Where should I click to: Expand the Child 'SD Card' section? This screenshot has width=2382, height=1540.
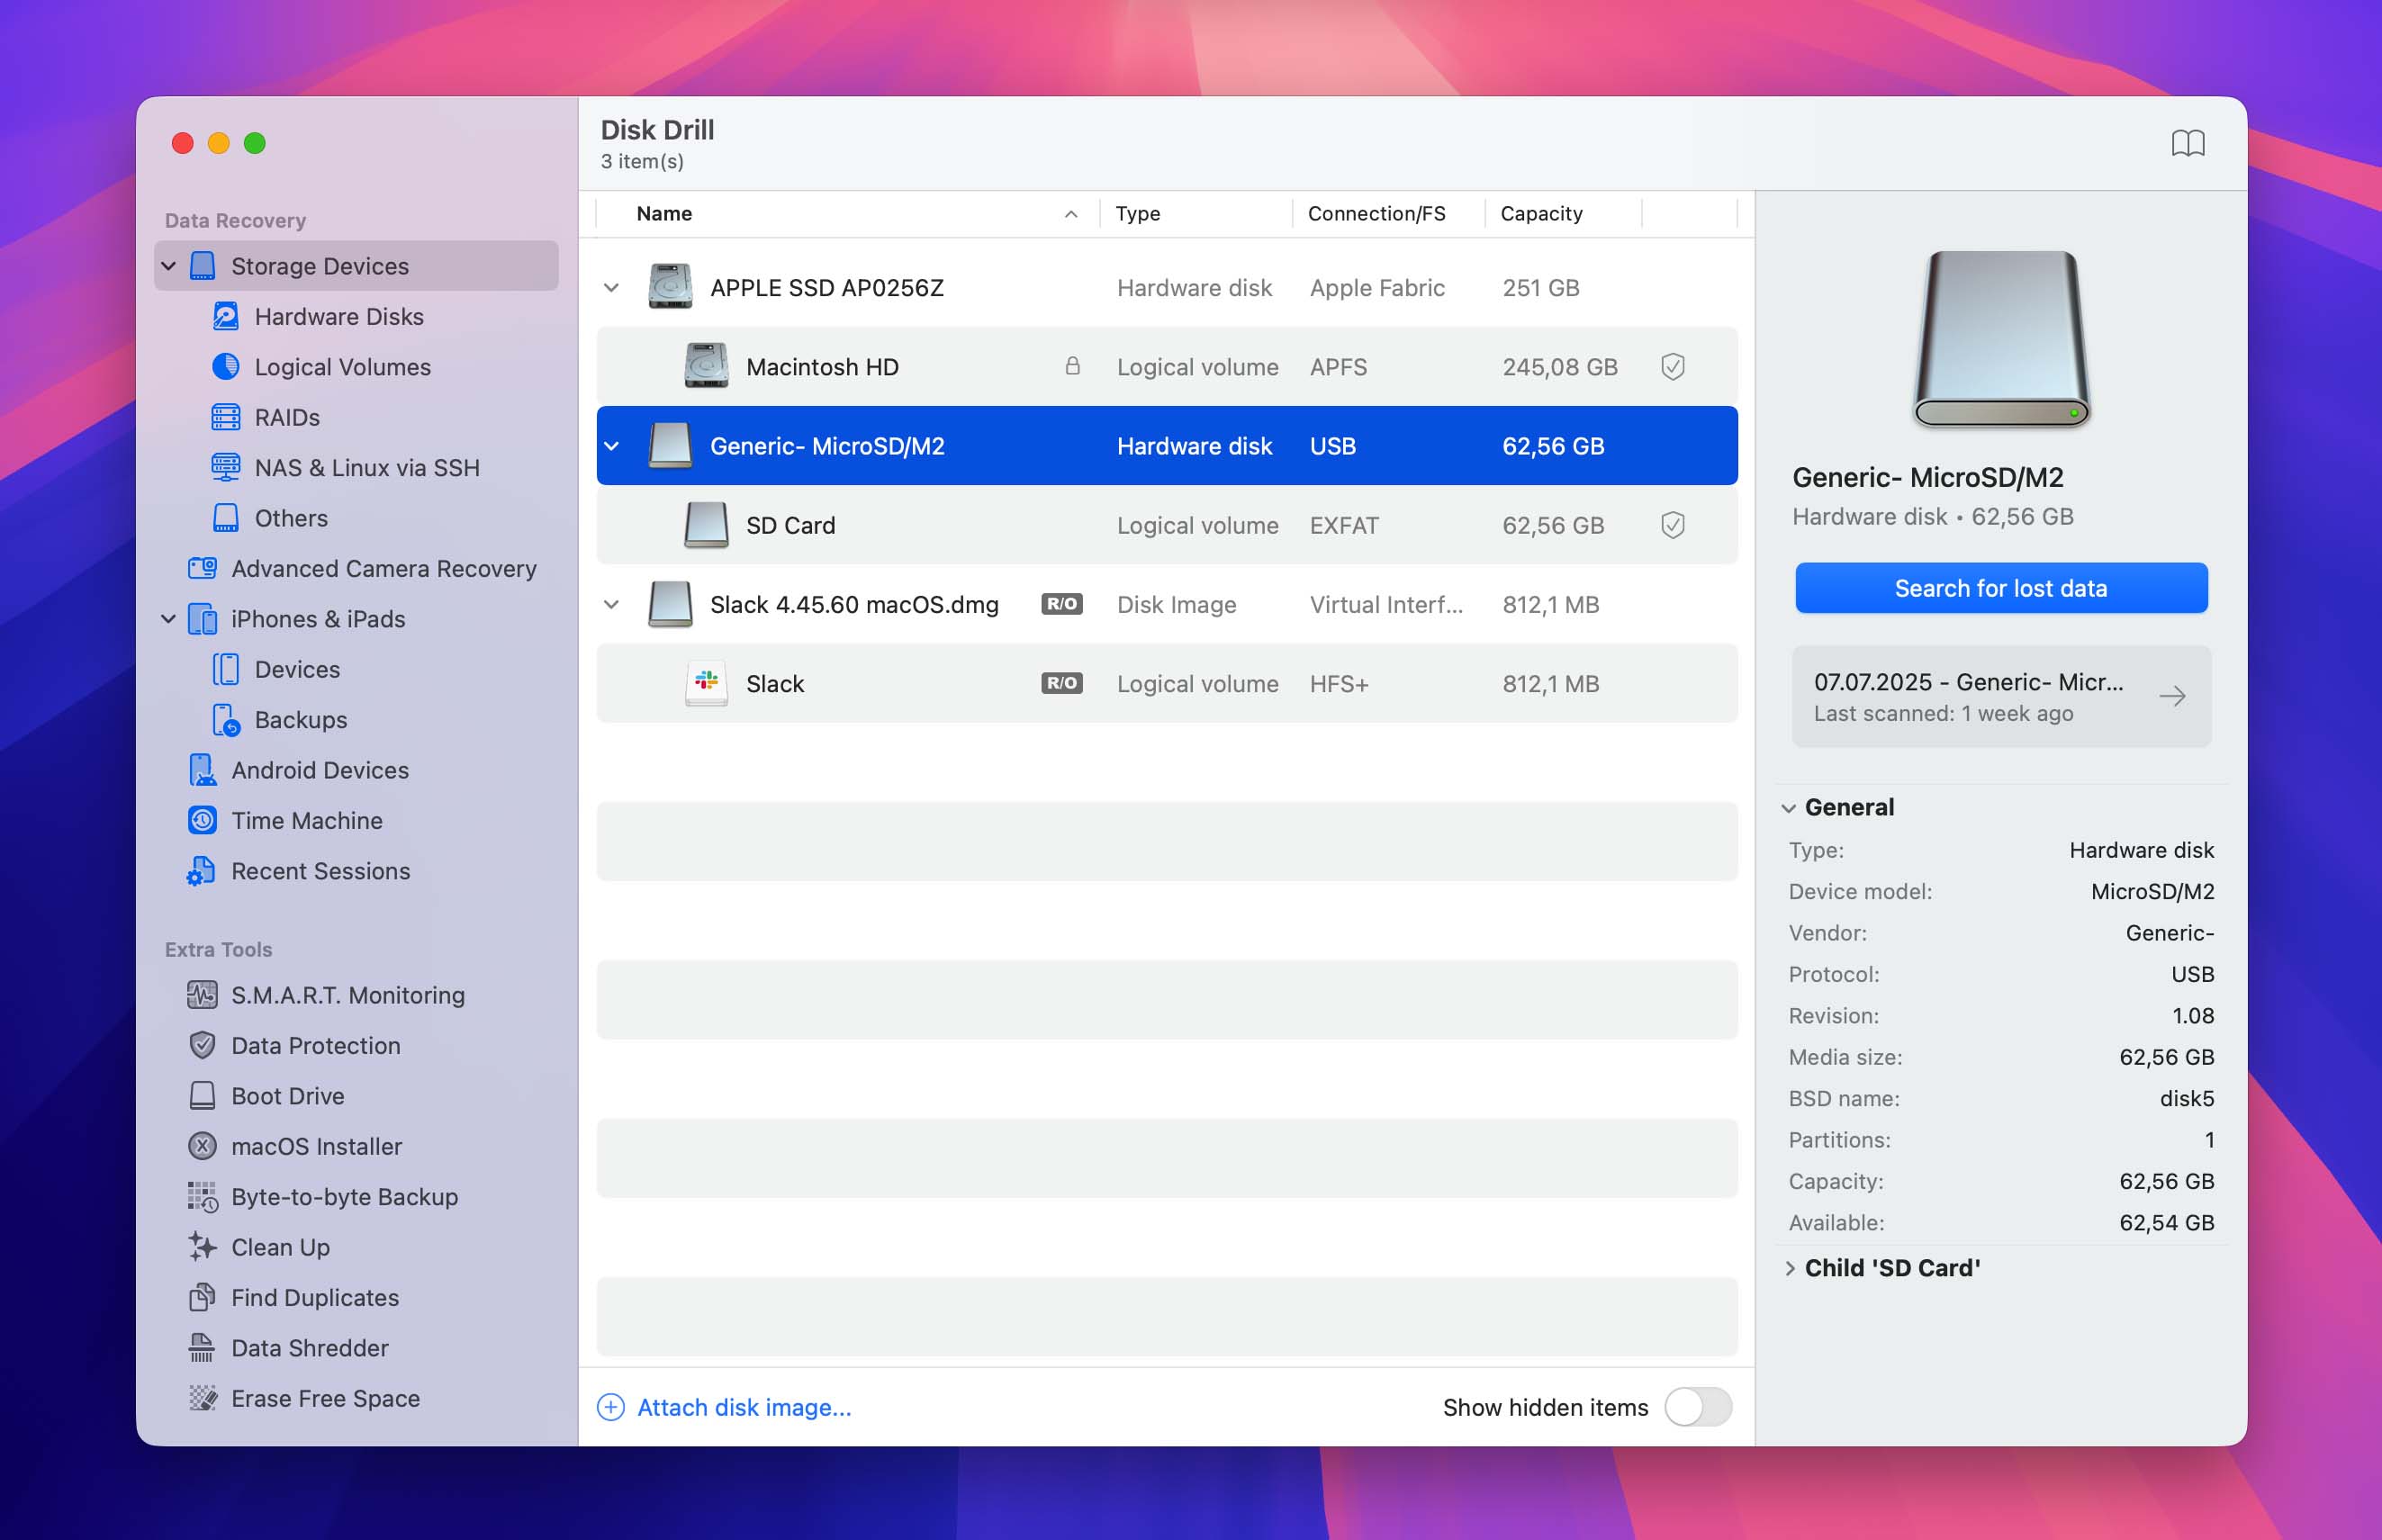pyautogui.click(x=1789, y=1268)
